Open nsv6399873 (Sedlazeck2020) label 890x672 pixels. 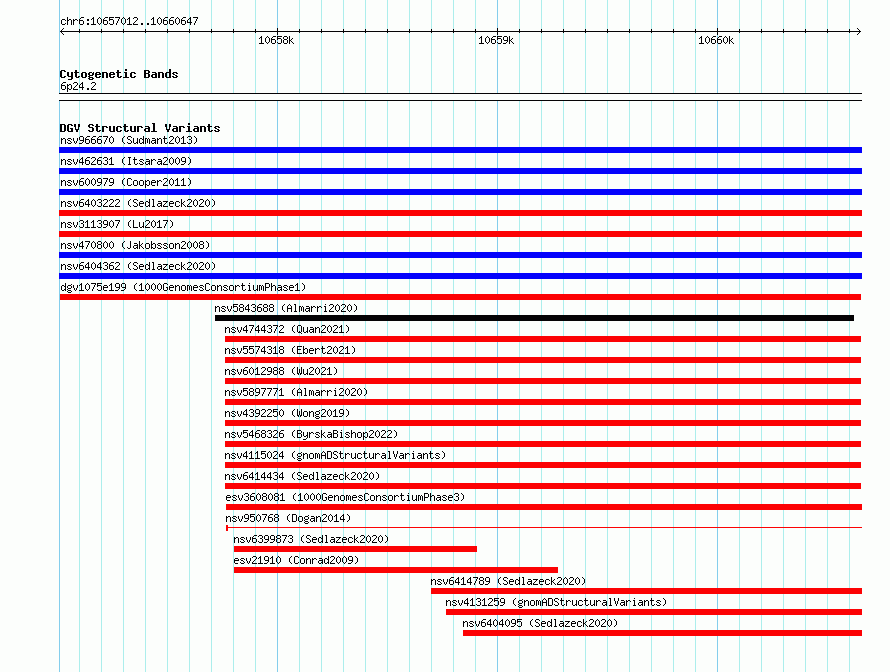click(x=311, y=539)
